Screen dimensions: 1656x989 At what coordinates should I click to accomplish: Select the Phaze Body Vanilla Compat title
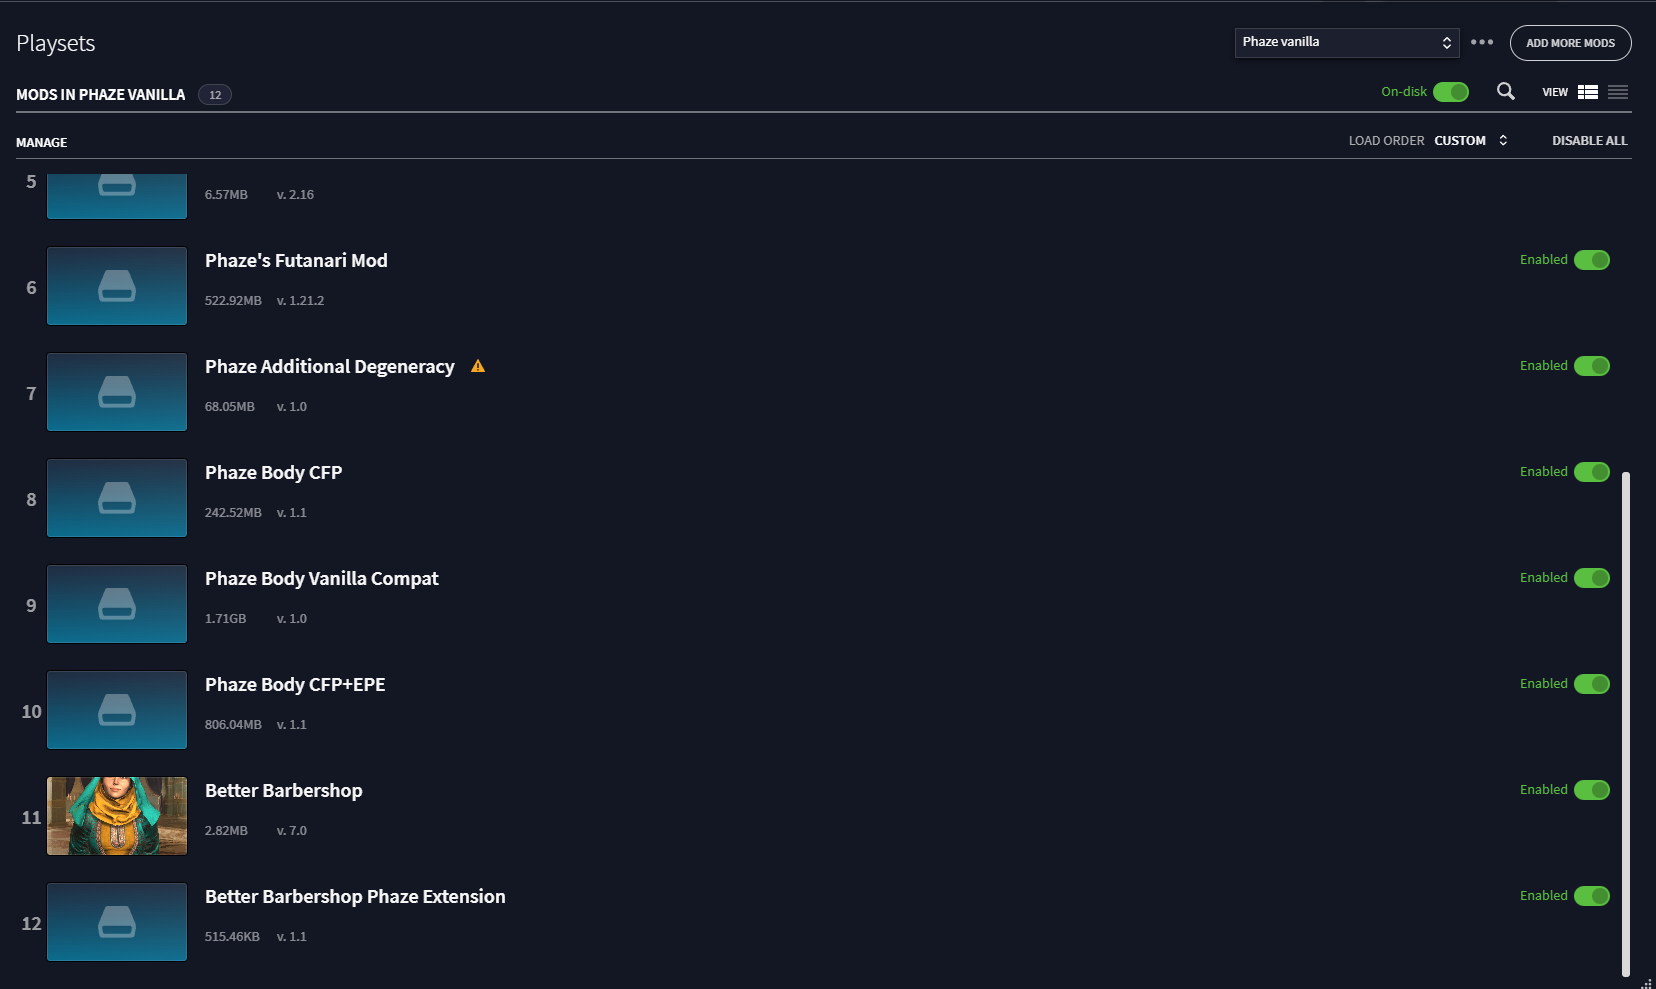321,579
